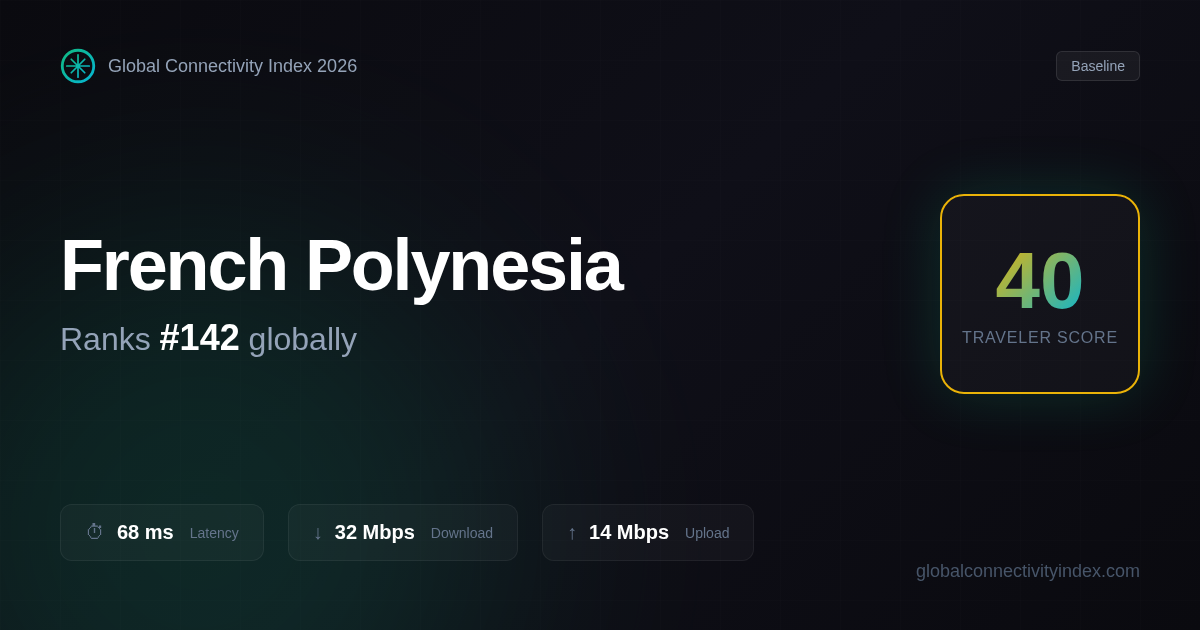Click the Latency label text
This screenshot has height=630, width=1200.
(214, 533)
